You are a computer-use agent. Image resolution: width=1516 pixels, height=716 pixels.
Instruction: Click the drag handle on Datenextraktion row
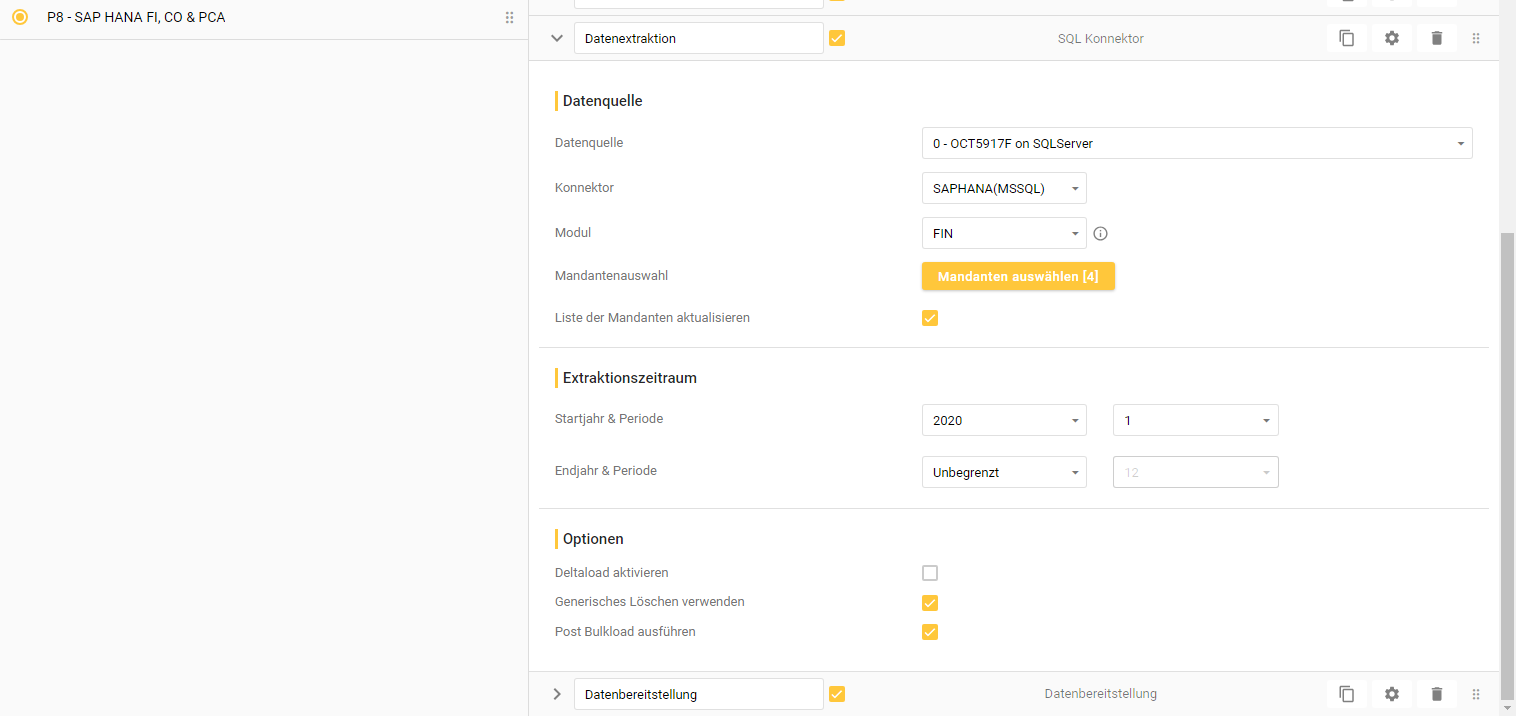(1476, 39)
